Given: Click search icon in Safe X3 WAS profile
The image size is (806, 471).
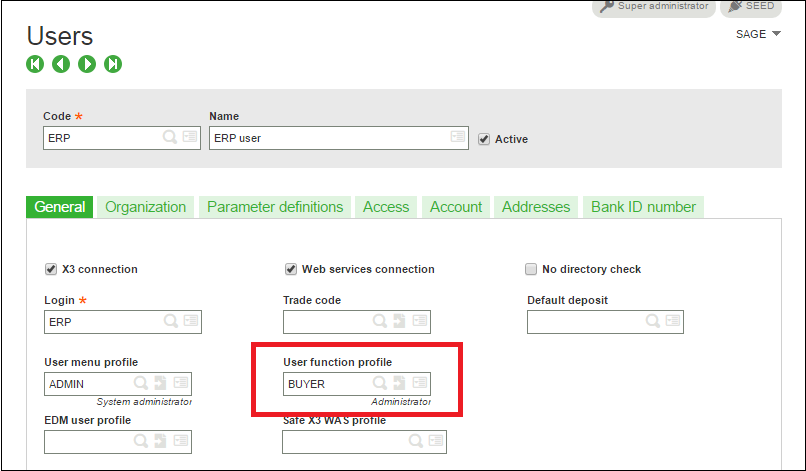Looking at the screenshot, I should (415, 441).
